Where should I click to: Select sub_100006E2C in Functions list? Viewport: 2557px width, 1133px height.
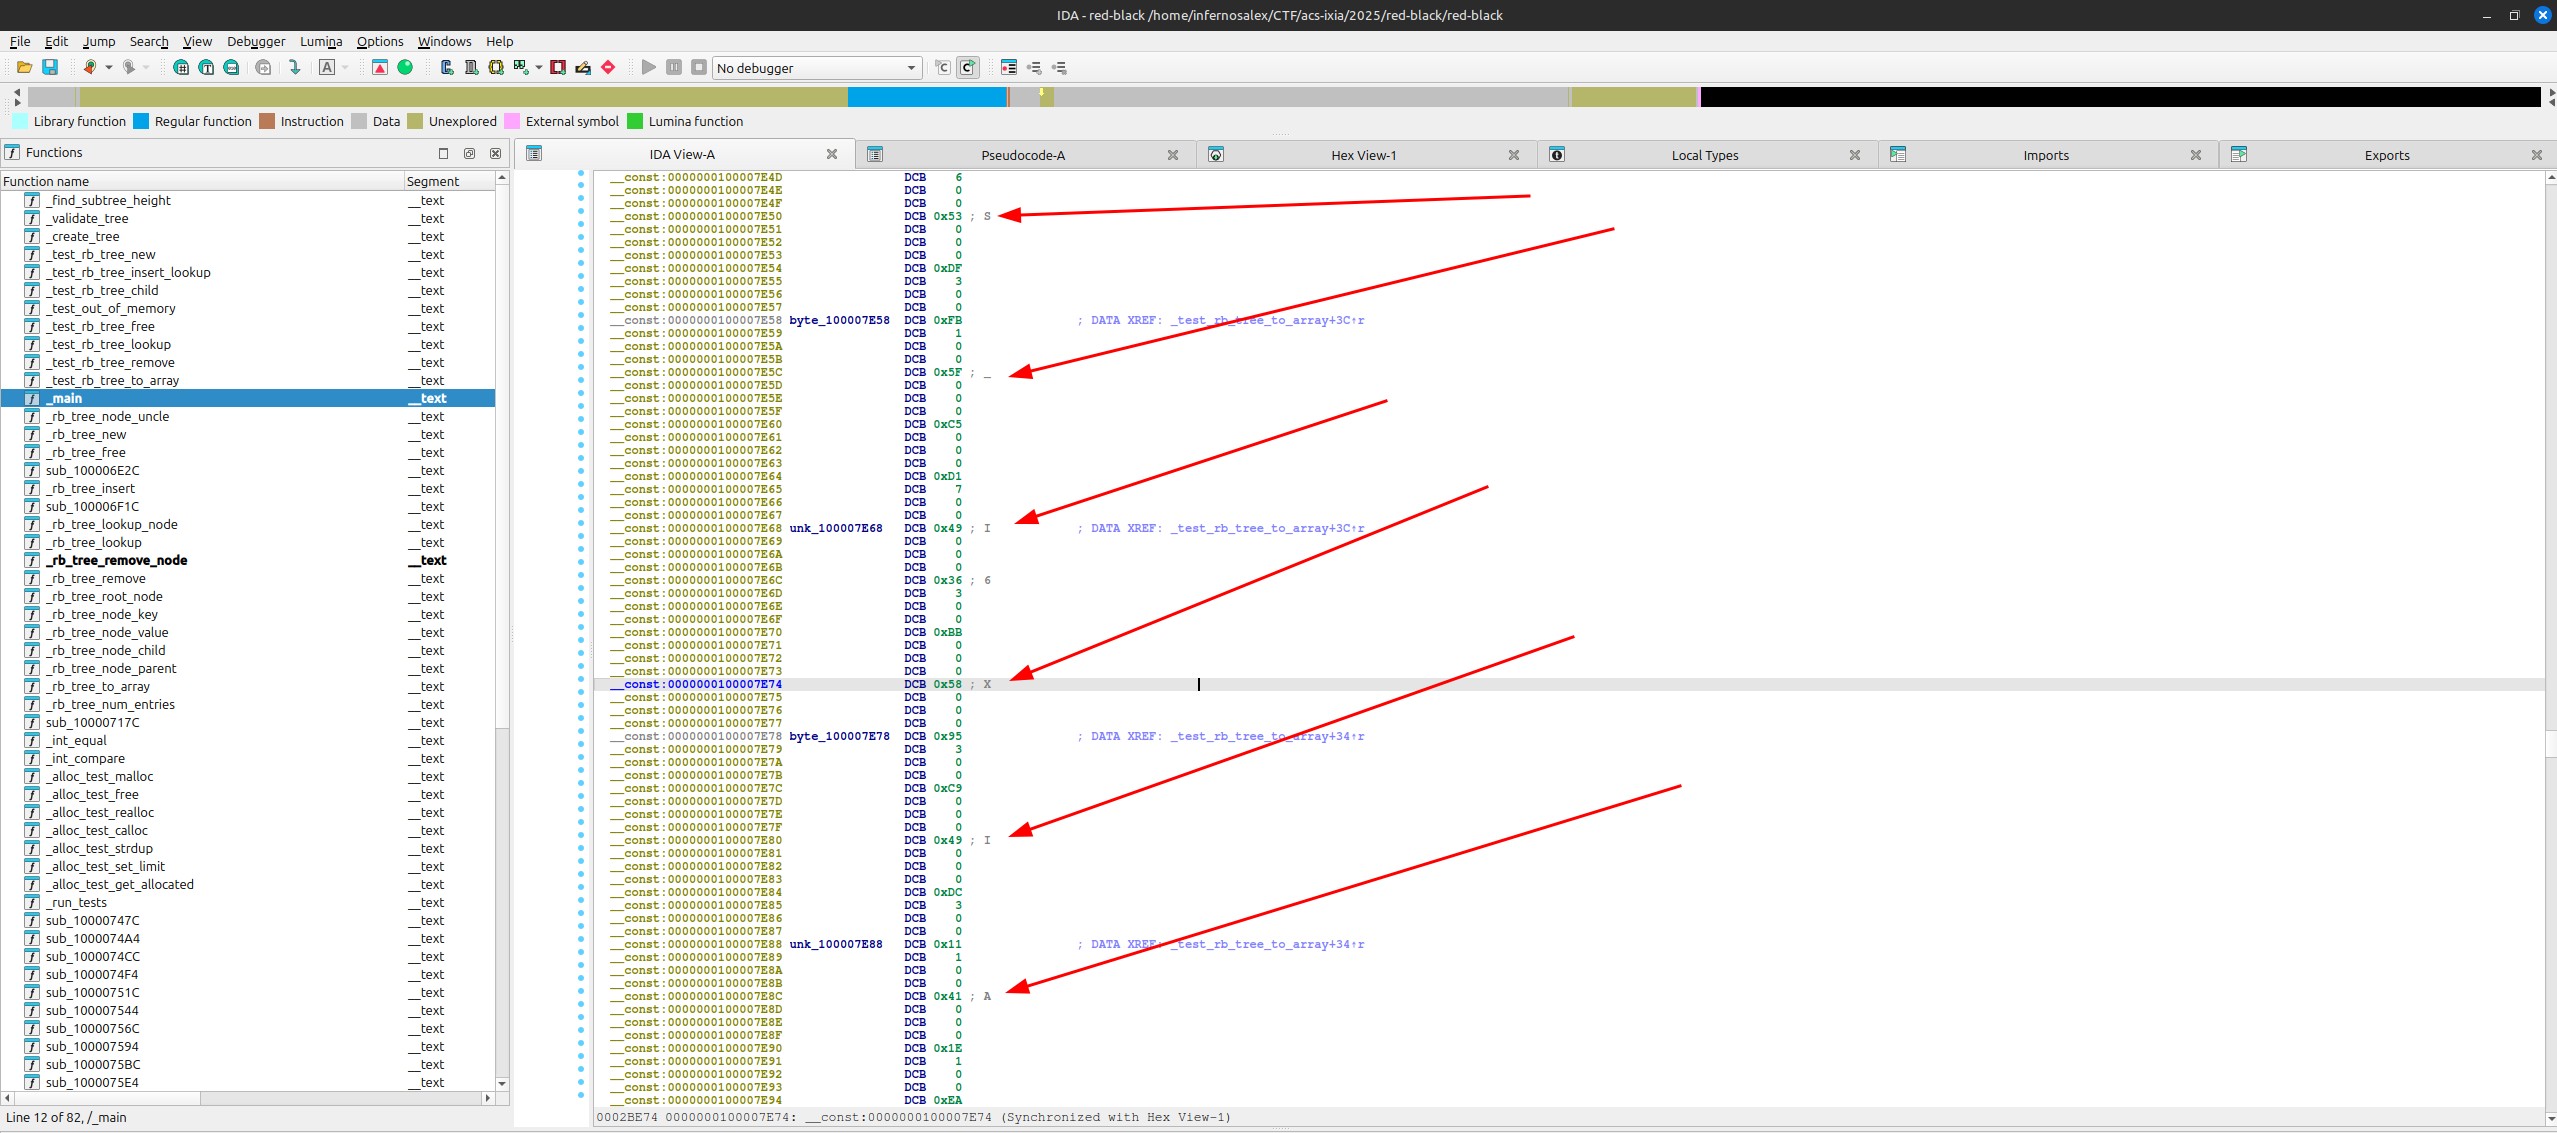coord(92,470)
